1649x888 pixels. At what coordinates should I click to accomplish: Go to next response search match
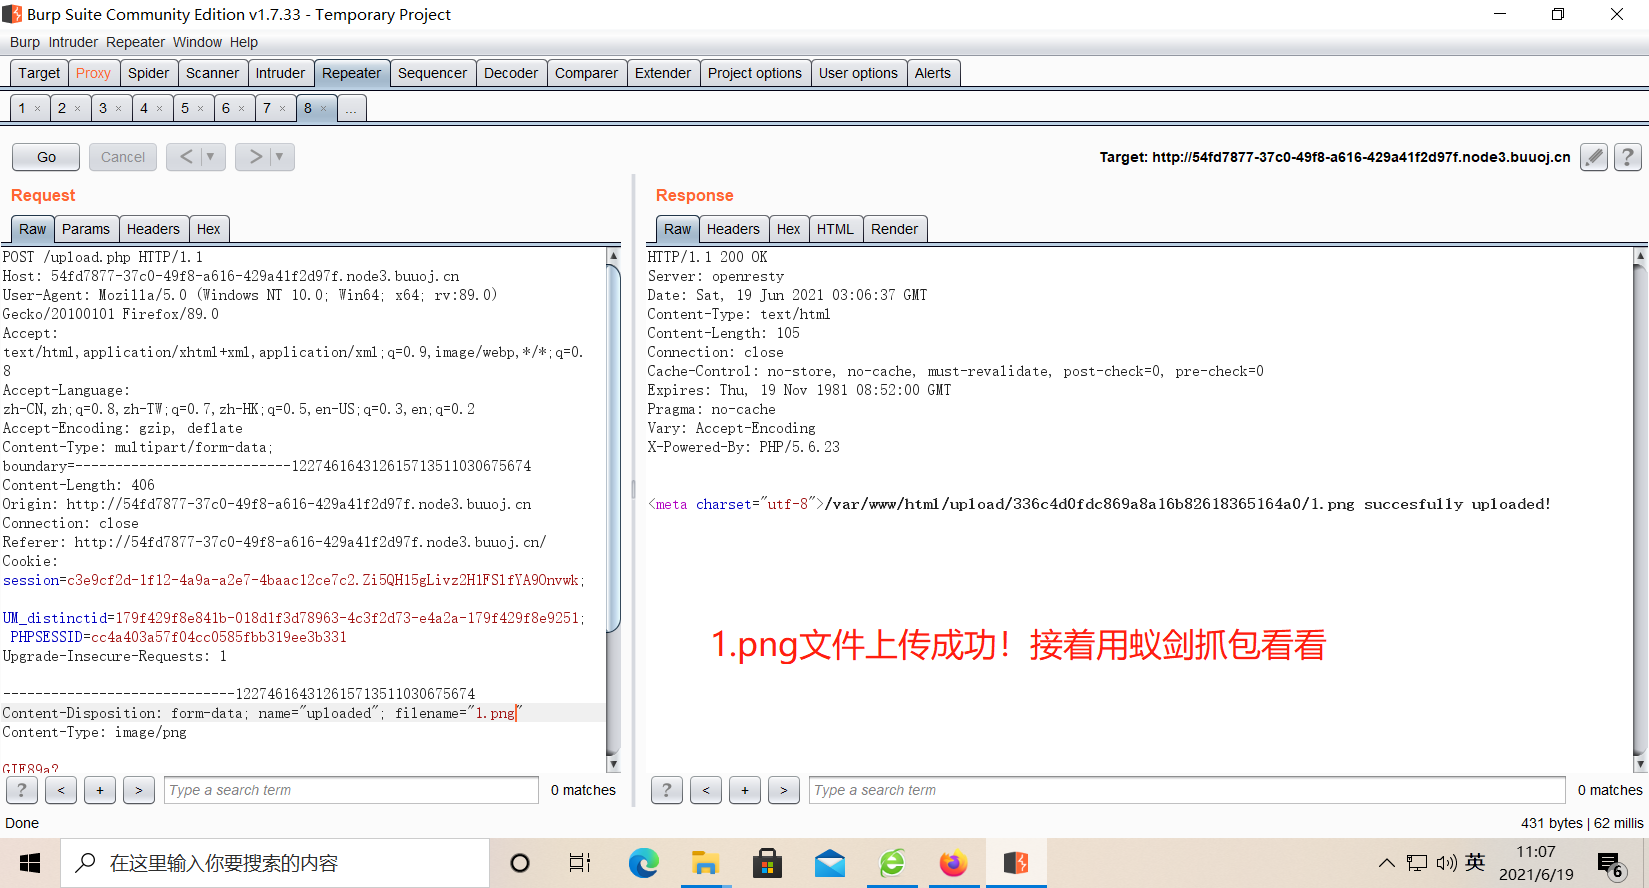[x=784, y=790]
